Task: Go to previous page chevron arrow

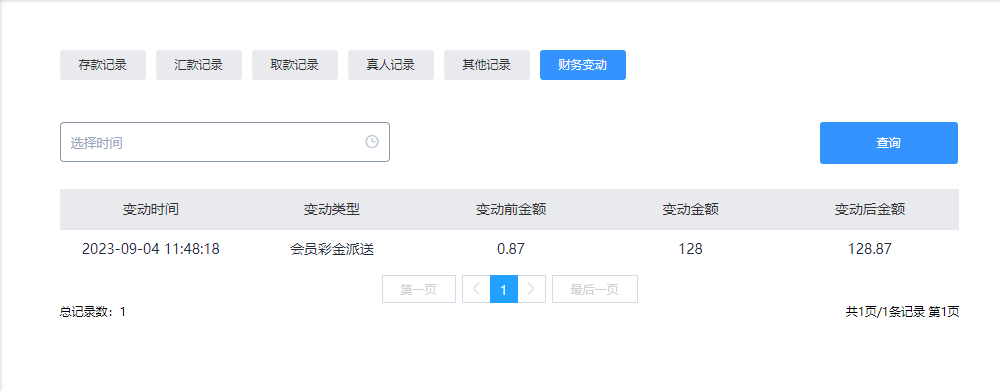Action: click(476, 289)
